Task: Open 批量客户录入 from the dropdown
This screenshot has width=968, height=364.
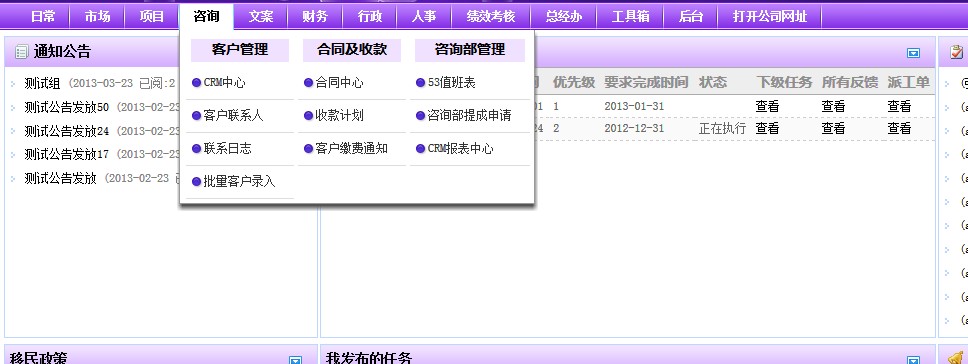Action: pos(240,182)
